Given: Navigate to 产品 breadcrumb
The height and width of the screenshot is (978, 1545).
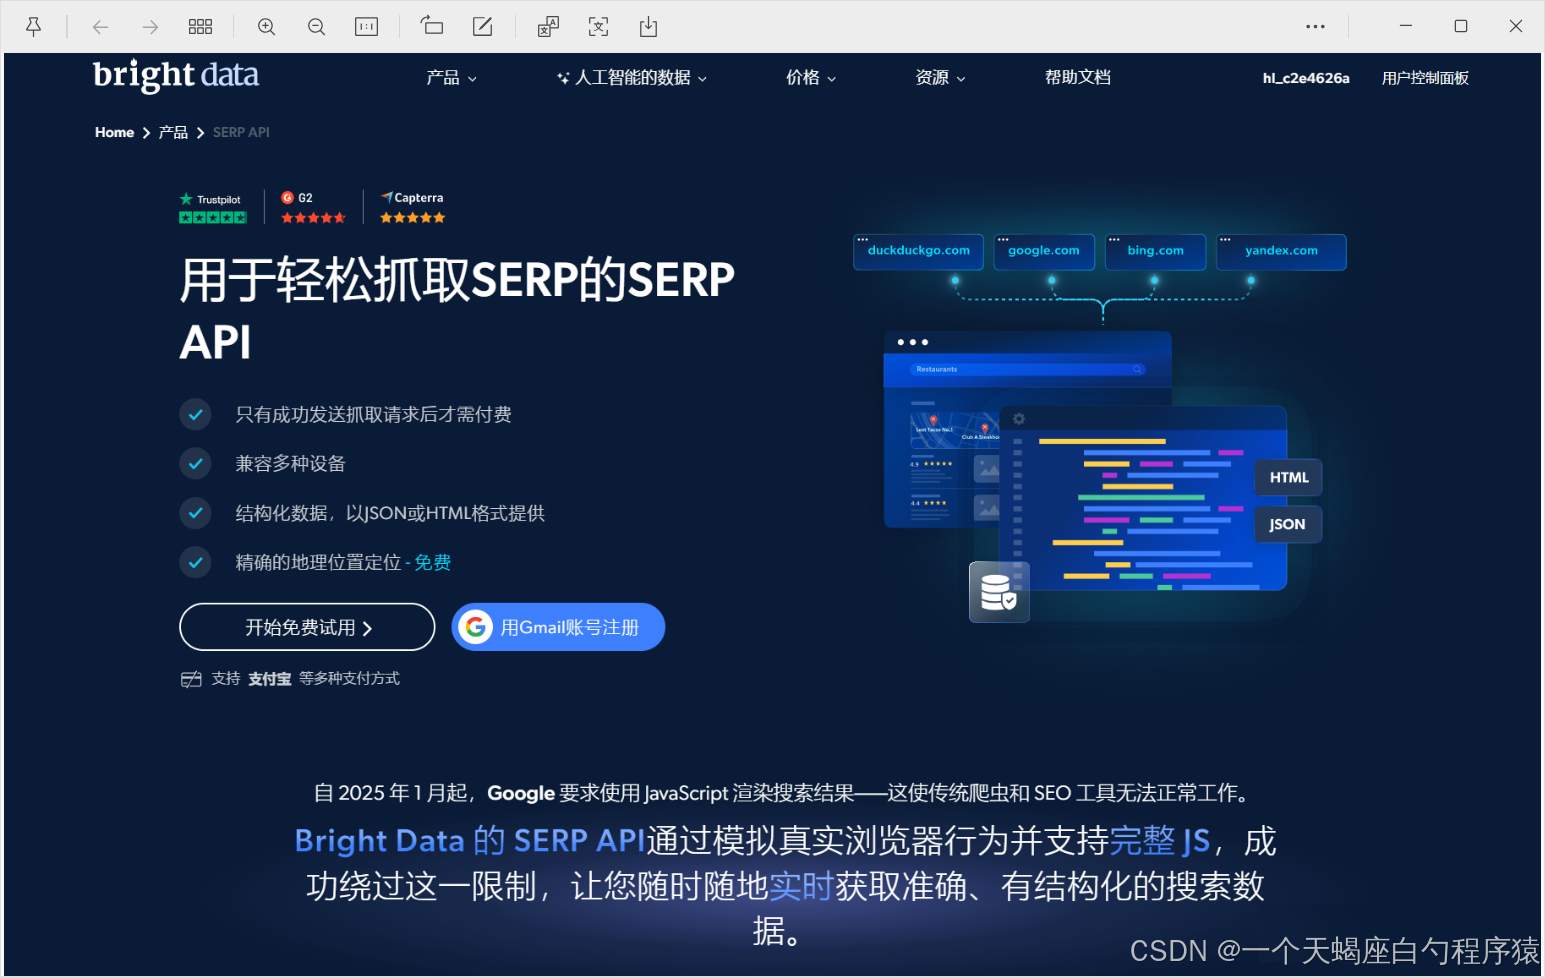Looking at the screenshot, I should point(173,132).
